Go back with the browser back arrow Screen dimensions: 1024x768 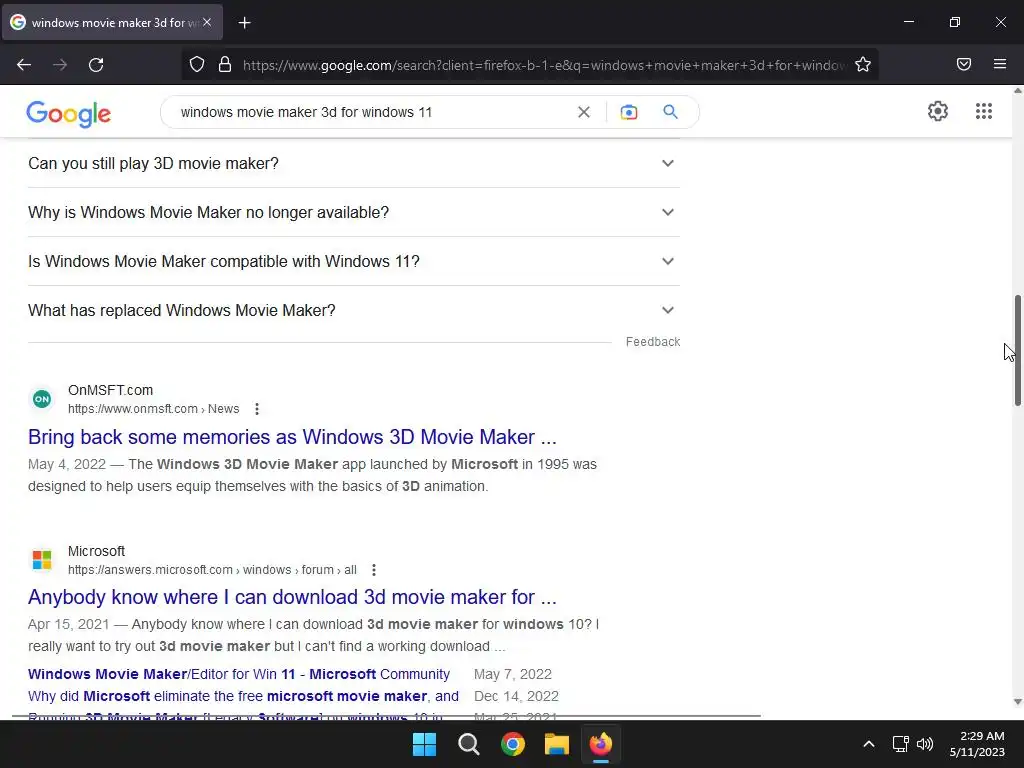point(24,64)
